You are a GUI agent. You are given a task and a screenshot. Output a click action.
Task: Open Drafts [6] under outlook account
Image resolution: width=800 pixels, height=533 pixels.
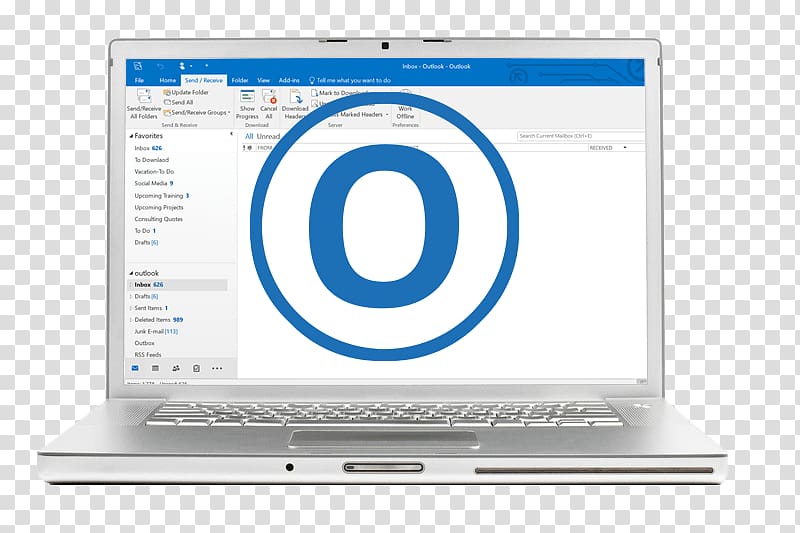146,296
